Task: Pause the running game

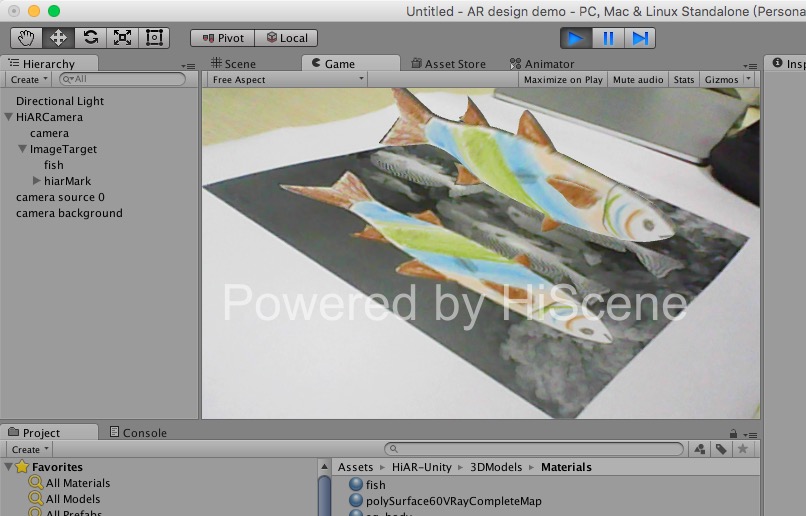Action: [x=608, y=38]
